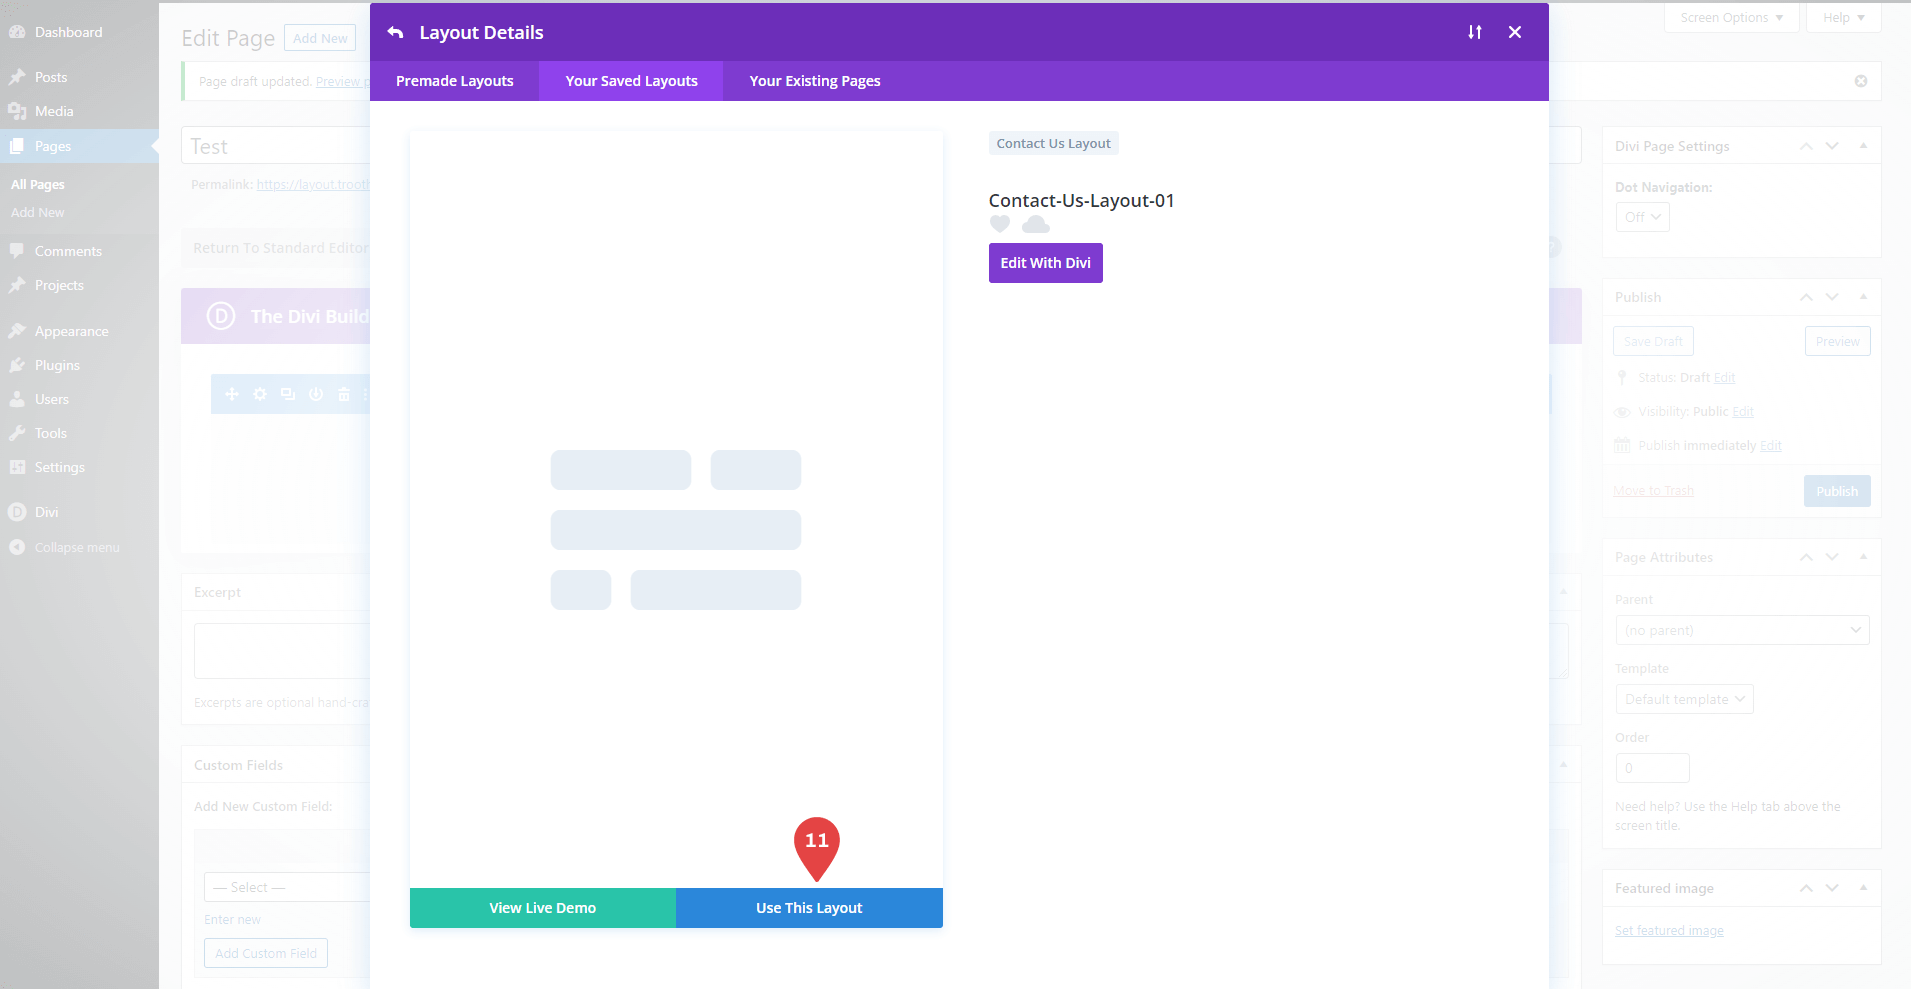
Task: Switch to Premade Layouts tab
Action: (455, 81)
